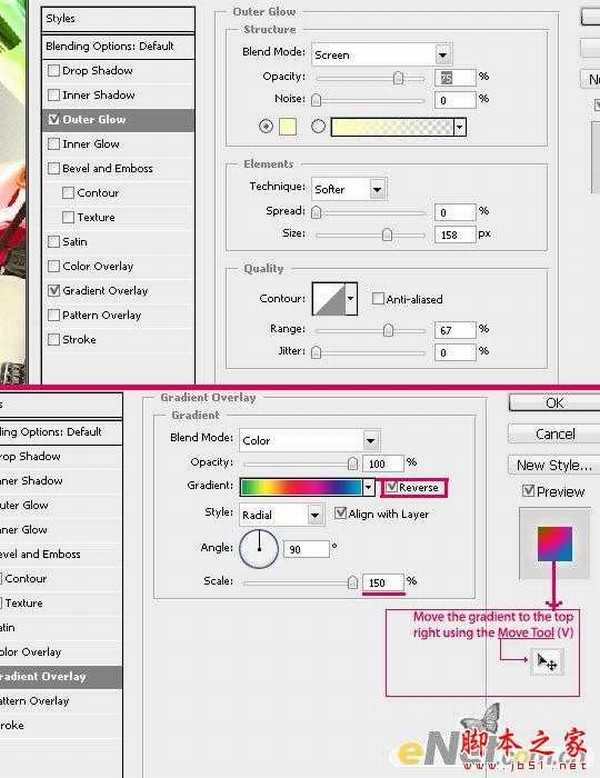
Task: Toggle the Reverse gradient checkbox
Action: (x=392, y=487)
